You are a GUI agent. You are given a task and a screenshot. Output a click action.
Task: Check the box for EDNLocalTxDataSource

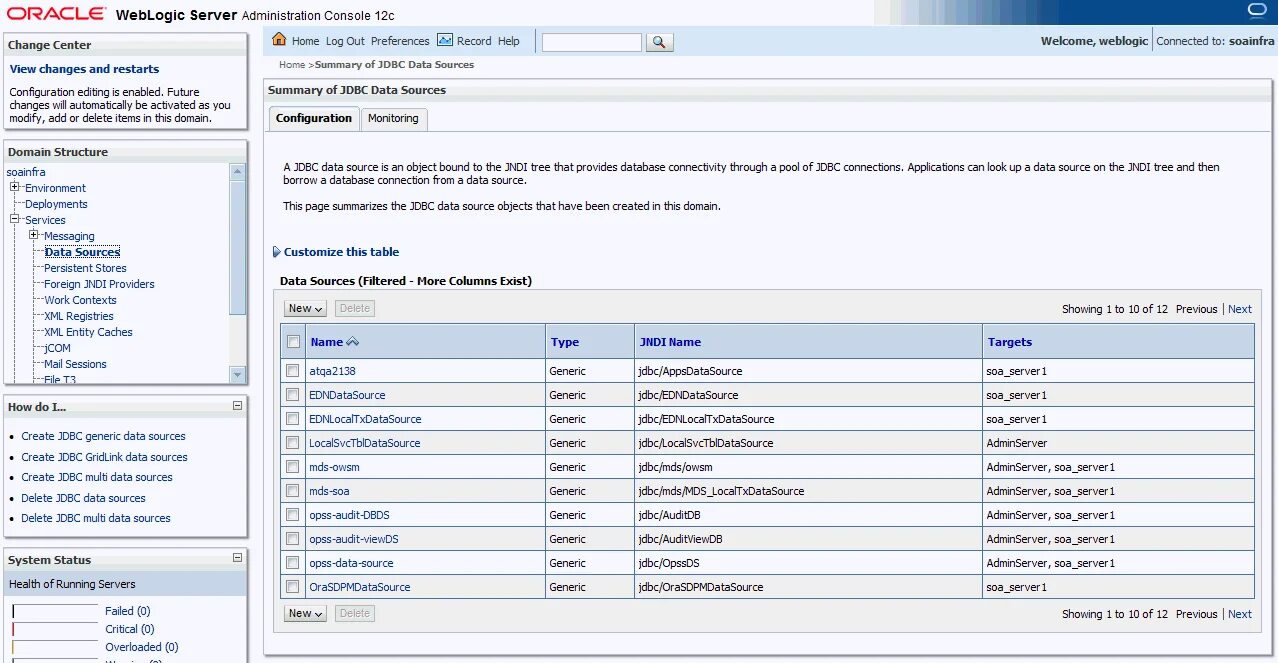tap(293, 419)
